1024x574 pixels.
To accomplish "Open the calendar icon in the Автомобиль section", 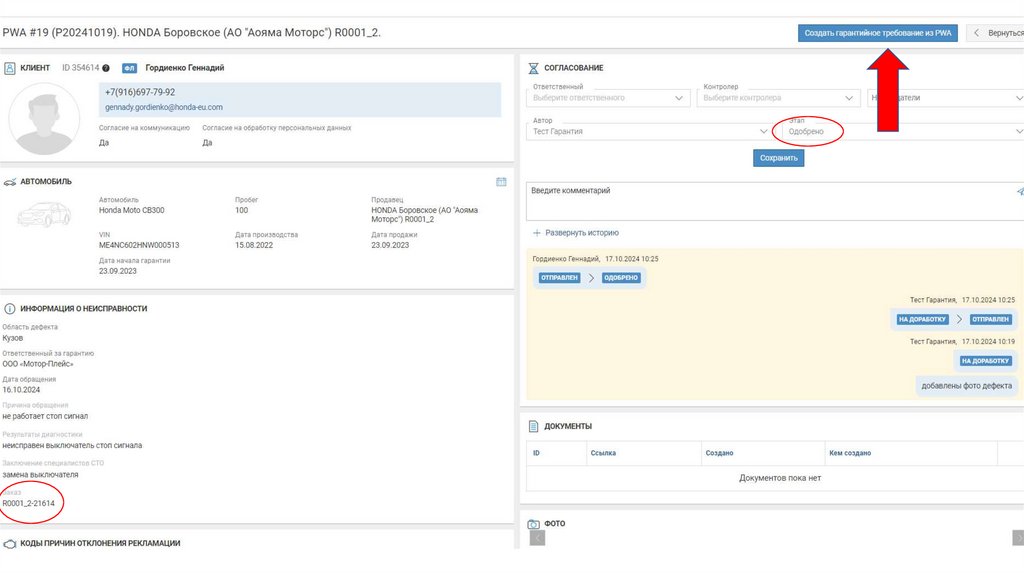I will pyautogui.click(x=501, y=182).
